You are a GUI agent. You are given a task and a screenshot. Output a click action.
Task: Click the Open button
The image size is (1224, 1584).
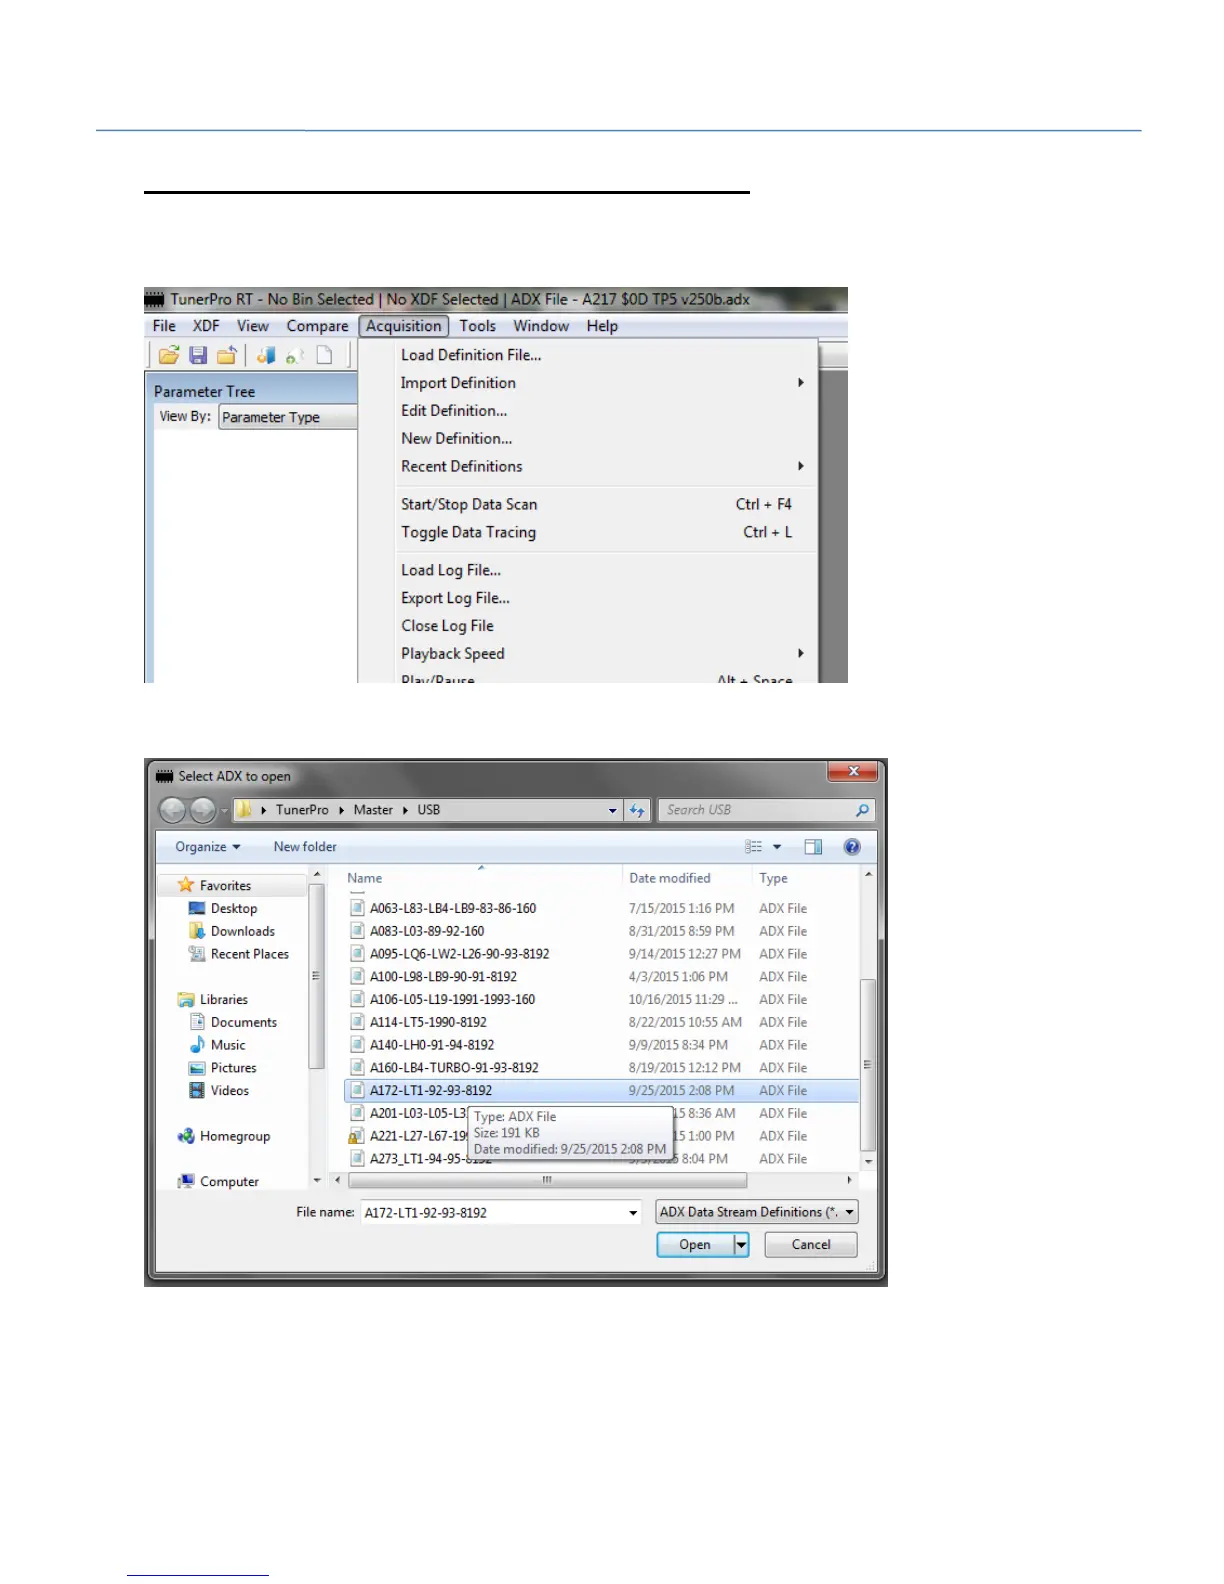[x=695, y=1245]
